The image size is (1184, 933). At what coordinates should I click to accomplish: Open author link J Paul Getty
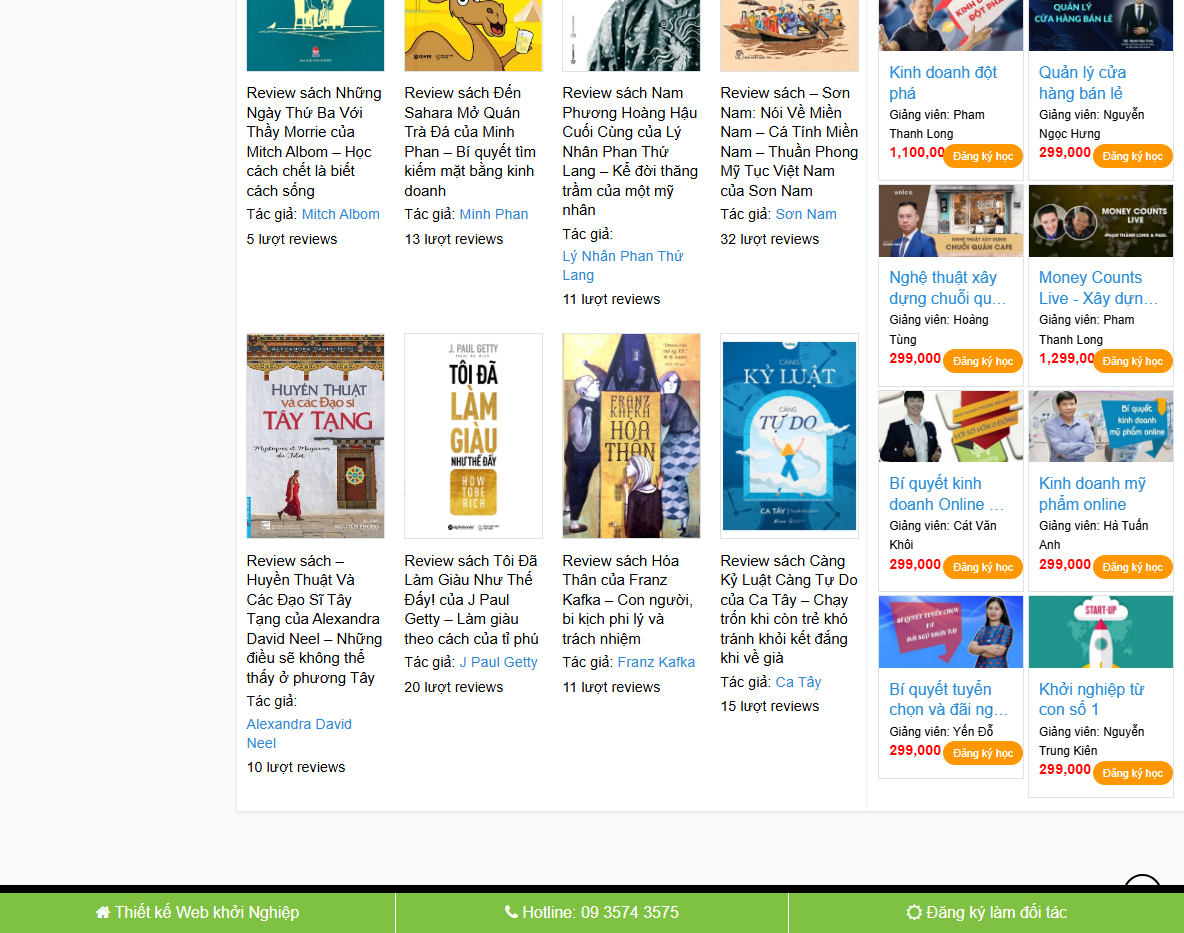point(498,662)
